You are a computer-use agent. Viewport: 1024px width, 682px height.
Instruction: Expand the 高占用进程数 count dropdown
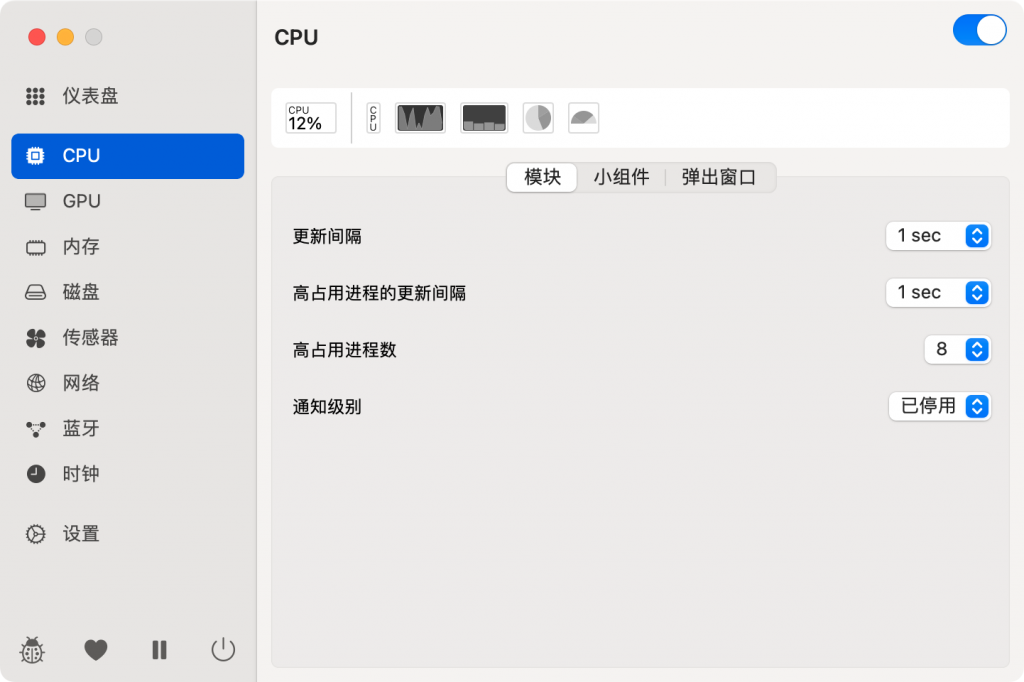[x=958, y=349]
